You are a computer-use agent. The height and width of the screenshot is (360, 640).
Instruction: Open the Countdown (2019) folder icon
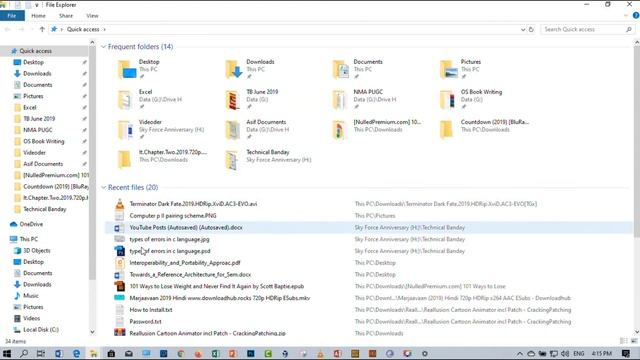[x=447, y=129]
